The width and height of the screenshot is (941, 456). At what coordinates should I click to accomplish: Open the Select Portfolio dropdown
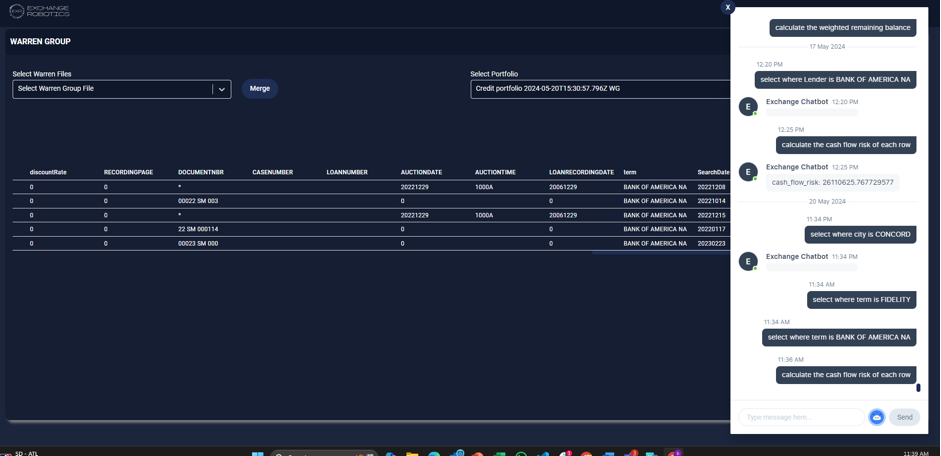click(x=600, y=89)
